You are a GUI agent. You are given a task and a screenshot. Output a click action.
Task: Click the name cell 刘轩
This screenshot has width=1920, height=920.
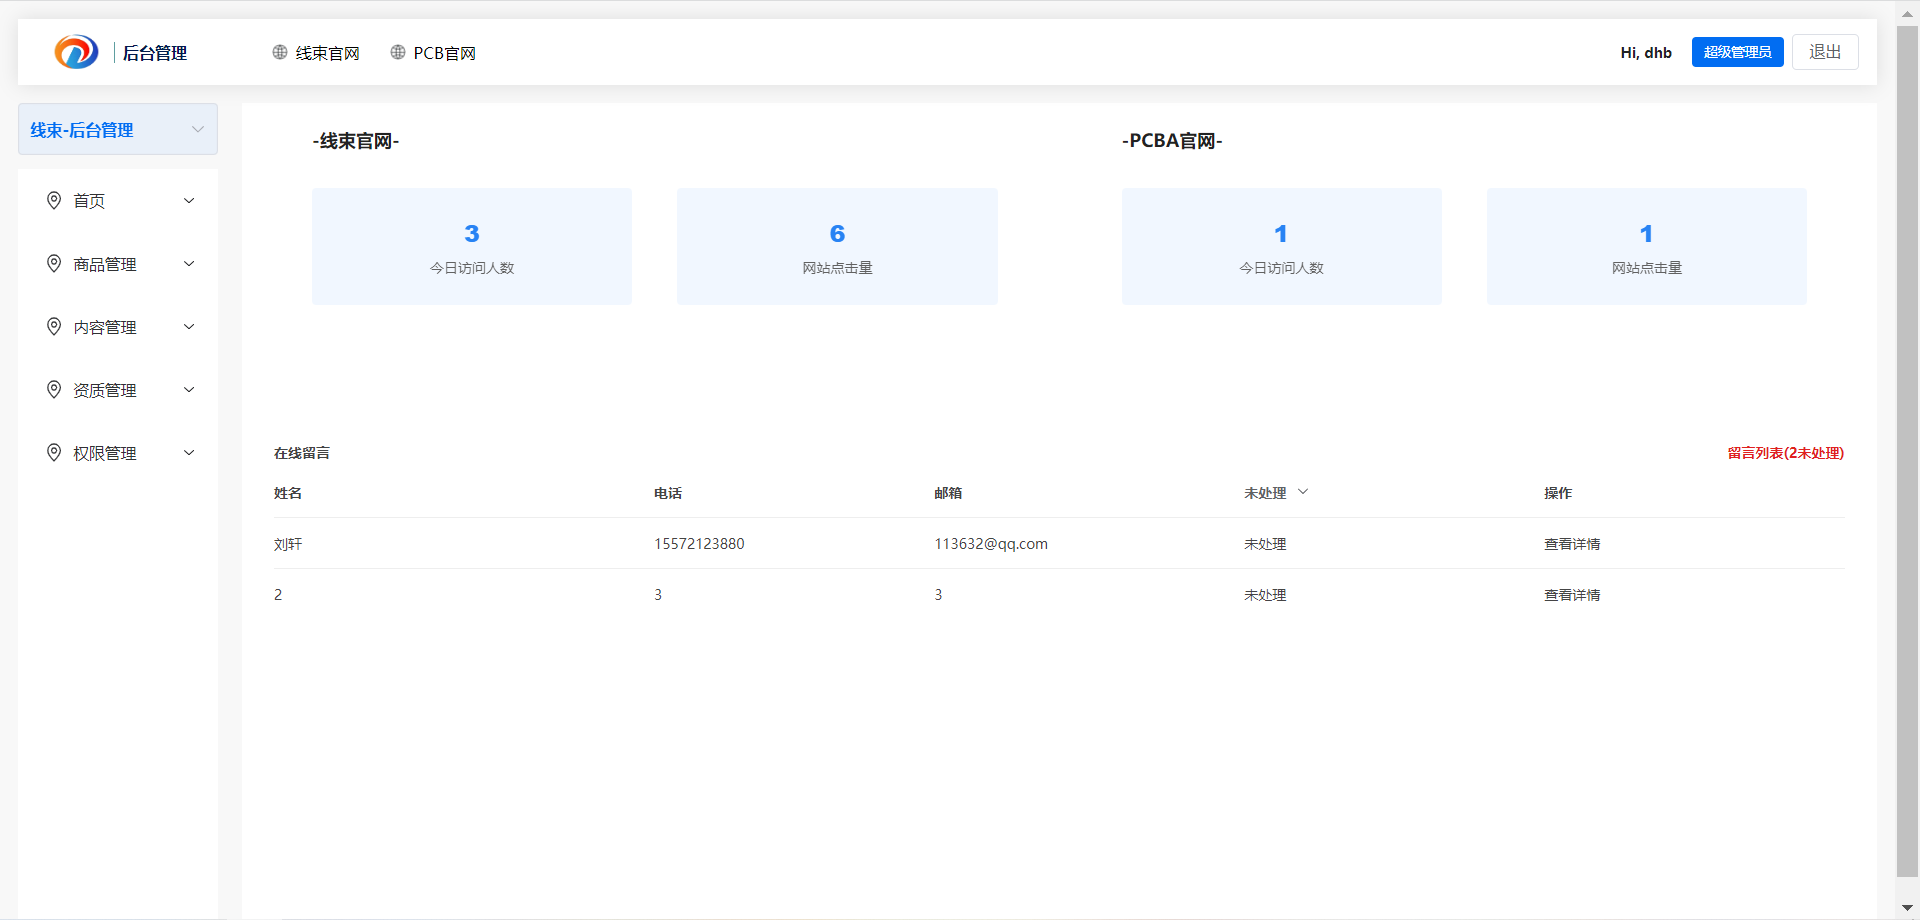coord(288,544)
